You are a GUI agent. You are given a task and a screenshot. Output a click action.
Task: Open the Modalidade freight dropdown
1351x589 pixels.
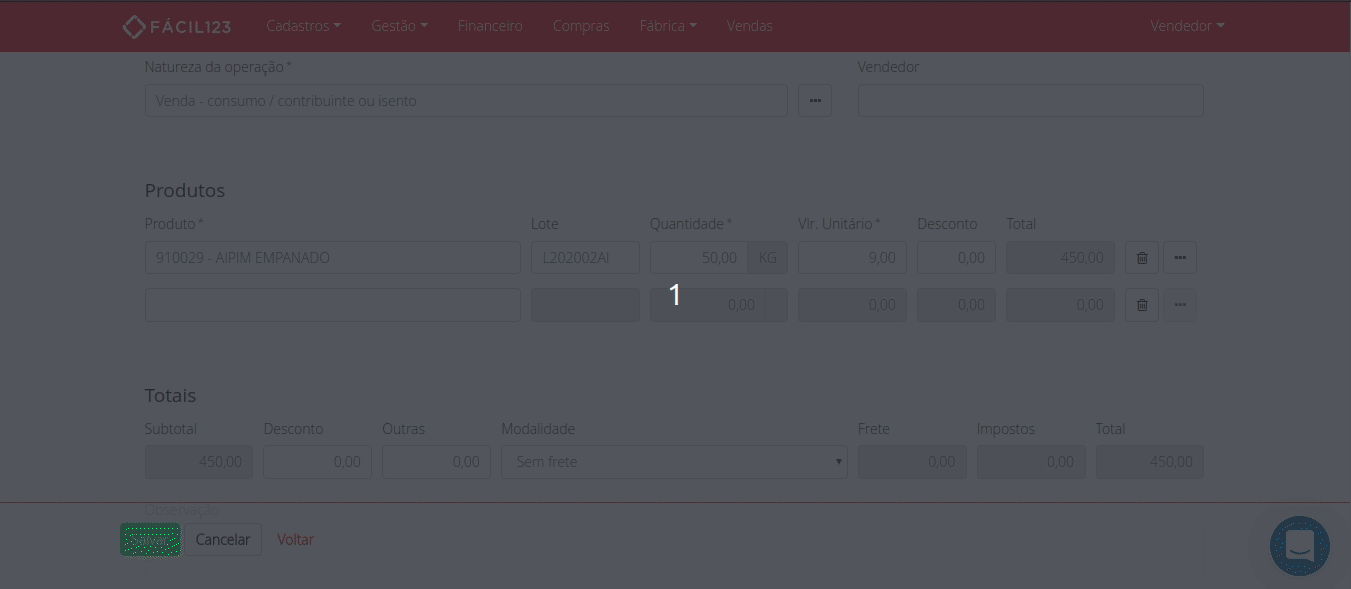click(x=674, y=462)
